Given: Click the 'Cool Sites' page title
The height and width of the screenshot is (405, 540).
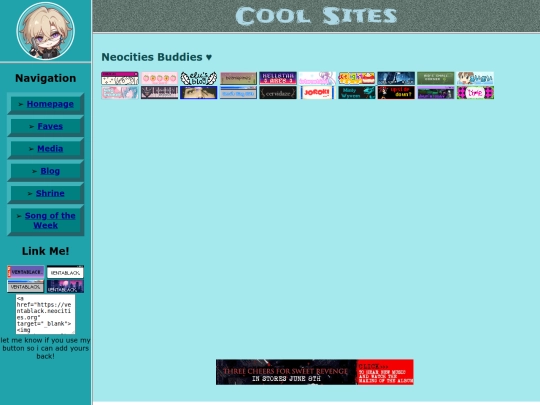Looking at the screenshot, I should pos(316,16).
